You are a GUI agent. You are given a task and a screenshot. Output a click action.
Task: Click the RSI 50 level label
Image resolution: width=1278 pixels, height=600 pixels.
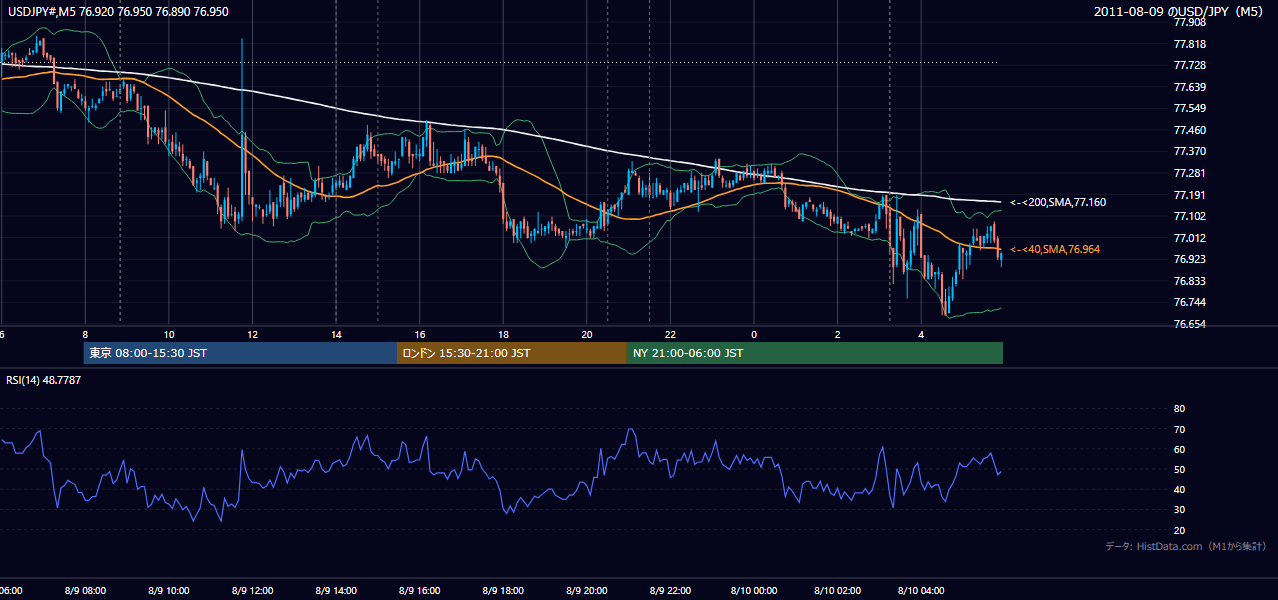[1179, 469]
